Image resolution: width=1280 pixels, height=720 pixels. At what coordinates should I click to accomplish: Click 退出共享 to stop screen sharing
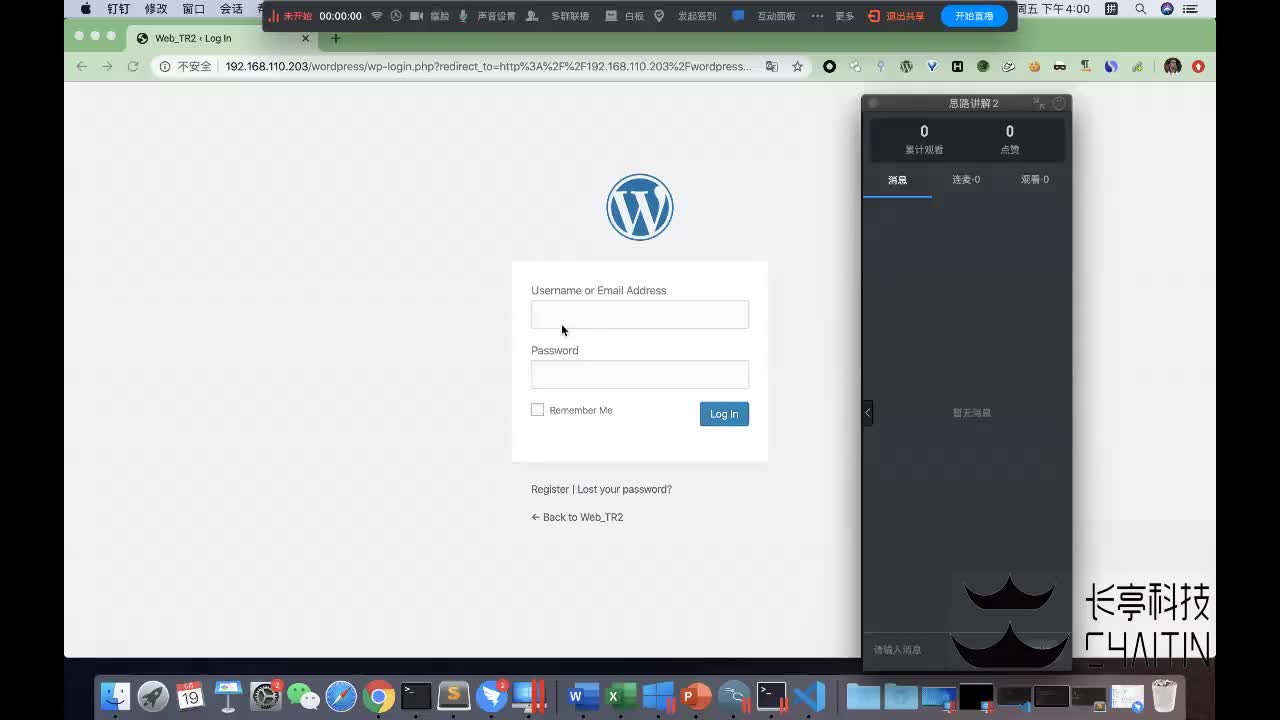[897, 16]
